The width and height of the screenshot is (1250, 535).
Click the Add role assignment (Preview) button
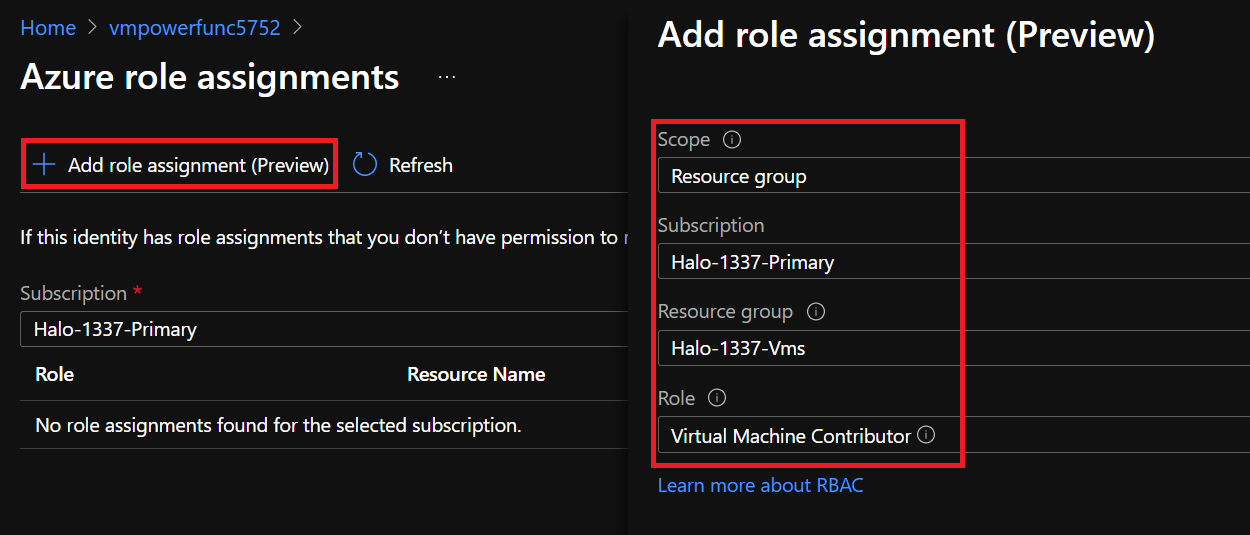click(180, 165)
